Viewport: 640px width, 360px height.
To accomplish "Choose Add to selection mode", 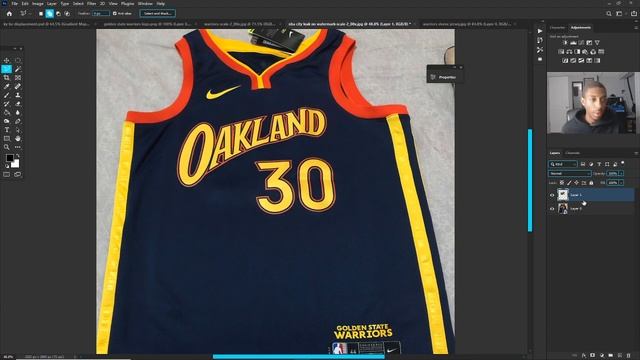I will pos(49,13).
